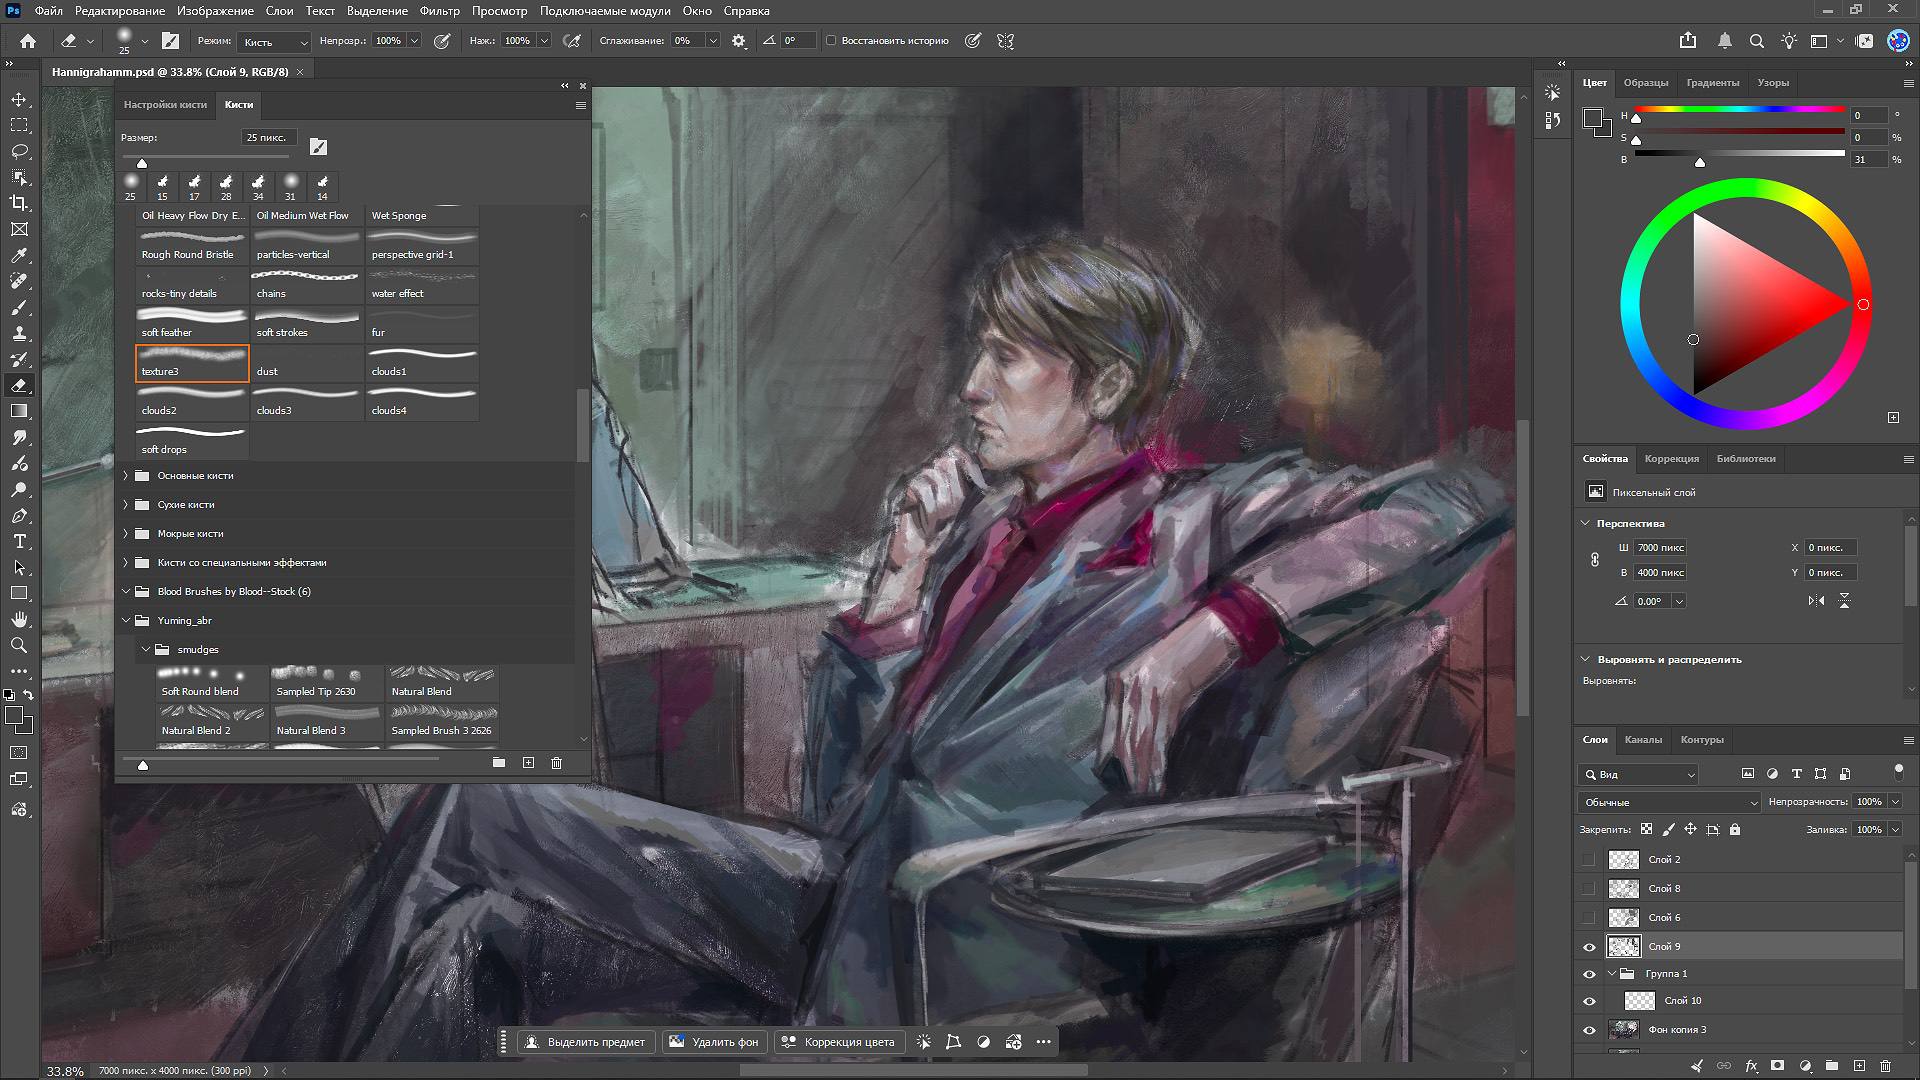The height and width of the screenshot is (1080, 1920).
Task: Select the texture3 brush preset
Action: 192,363
